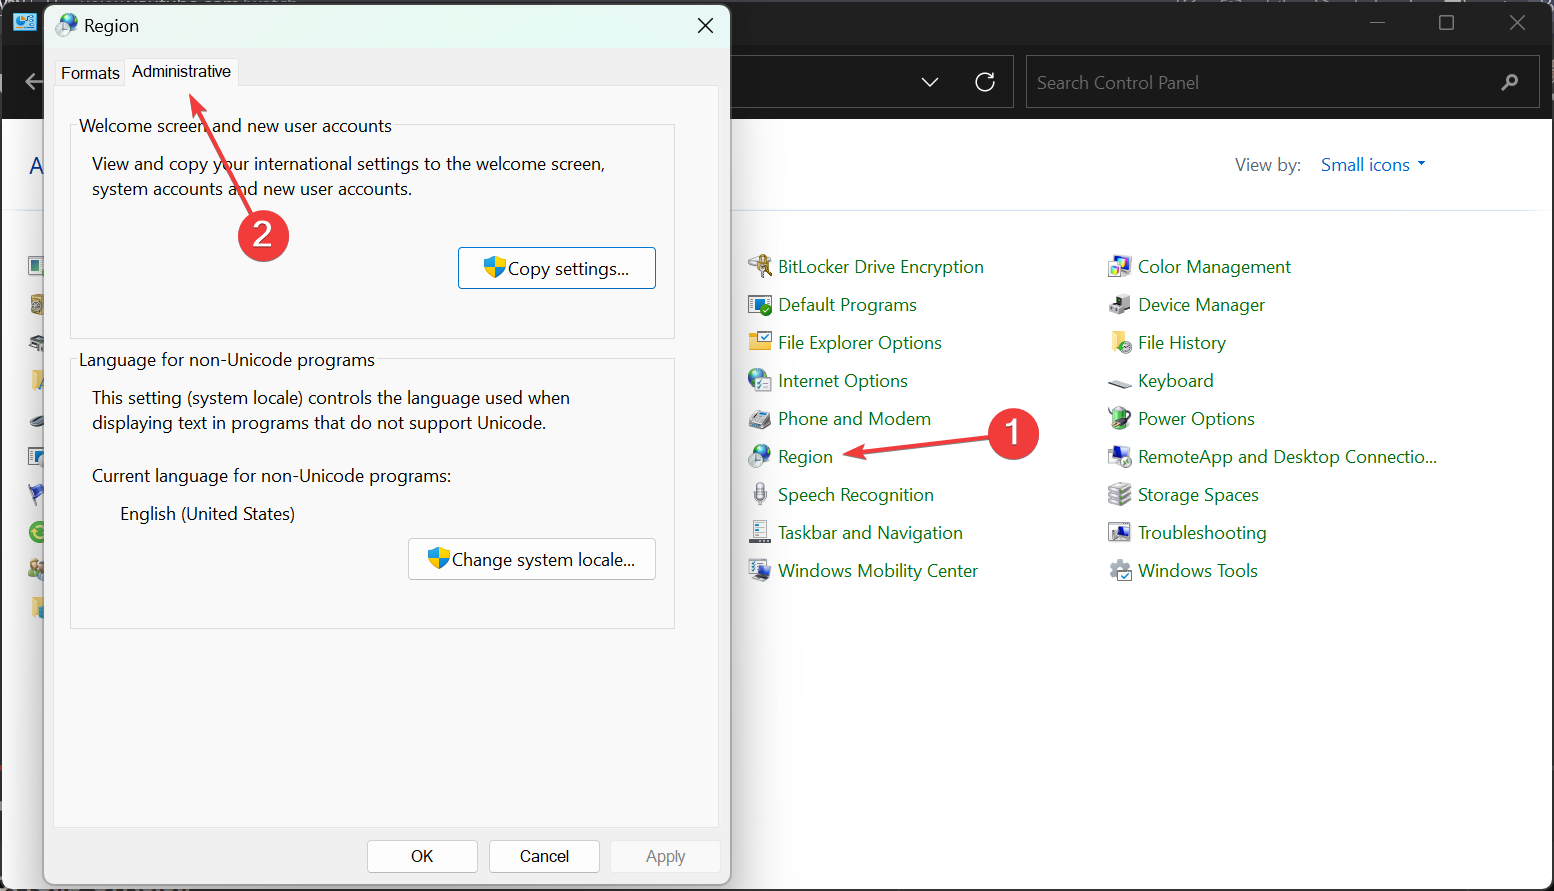Switch to the Formats tab
Viewport: 1554px width, 891px height.
(x=89, y=72)
